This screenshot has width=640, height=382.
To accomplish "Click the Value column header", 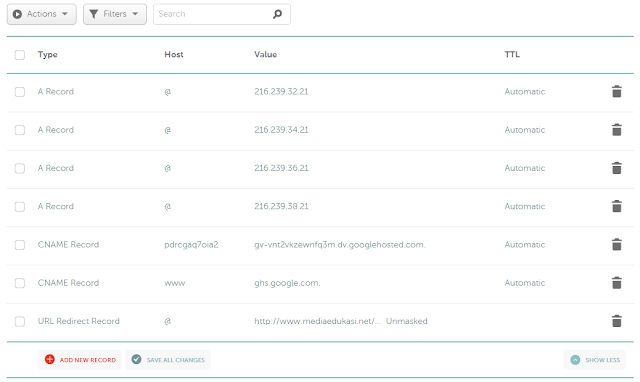I will (266, 54).
